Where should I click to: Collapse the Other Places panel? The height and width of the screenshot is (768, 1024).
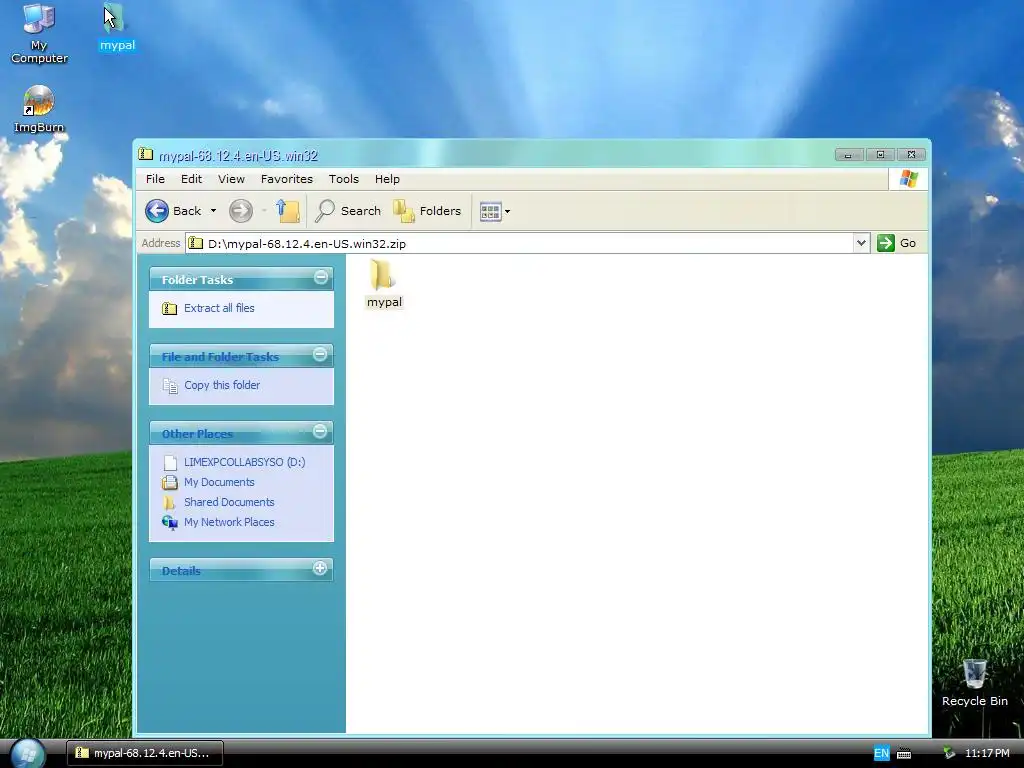(320, 432)
